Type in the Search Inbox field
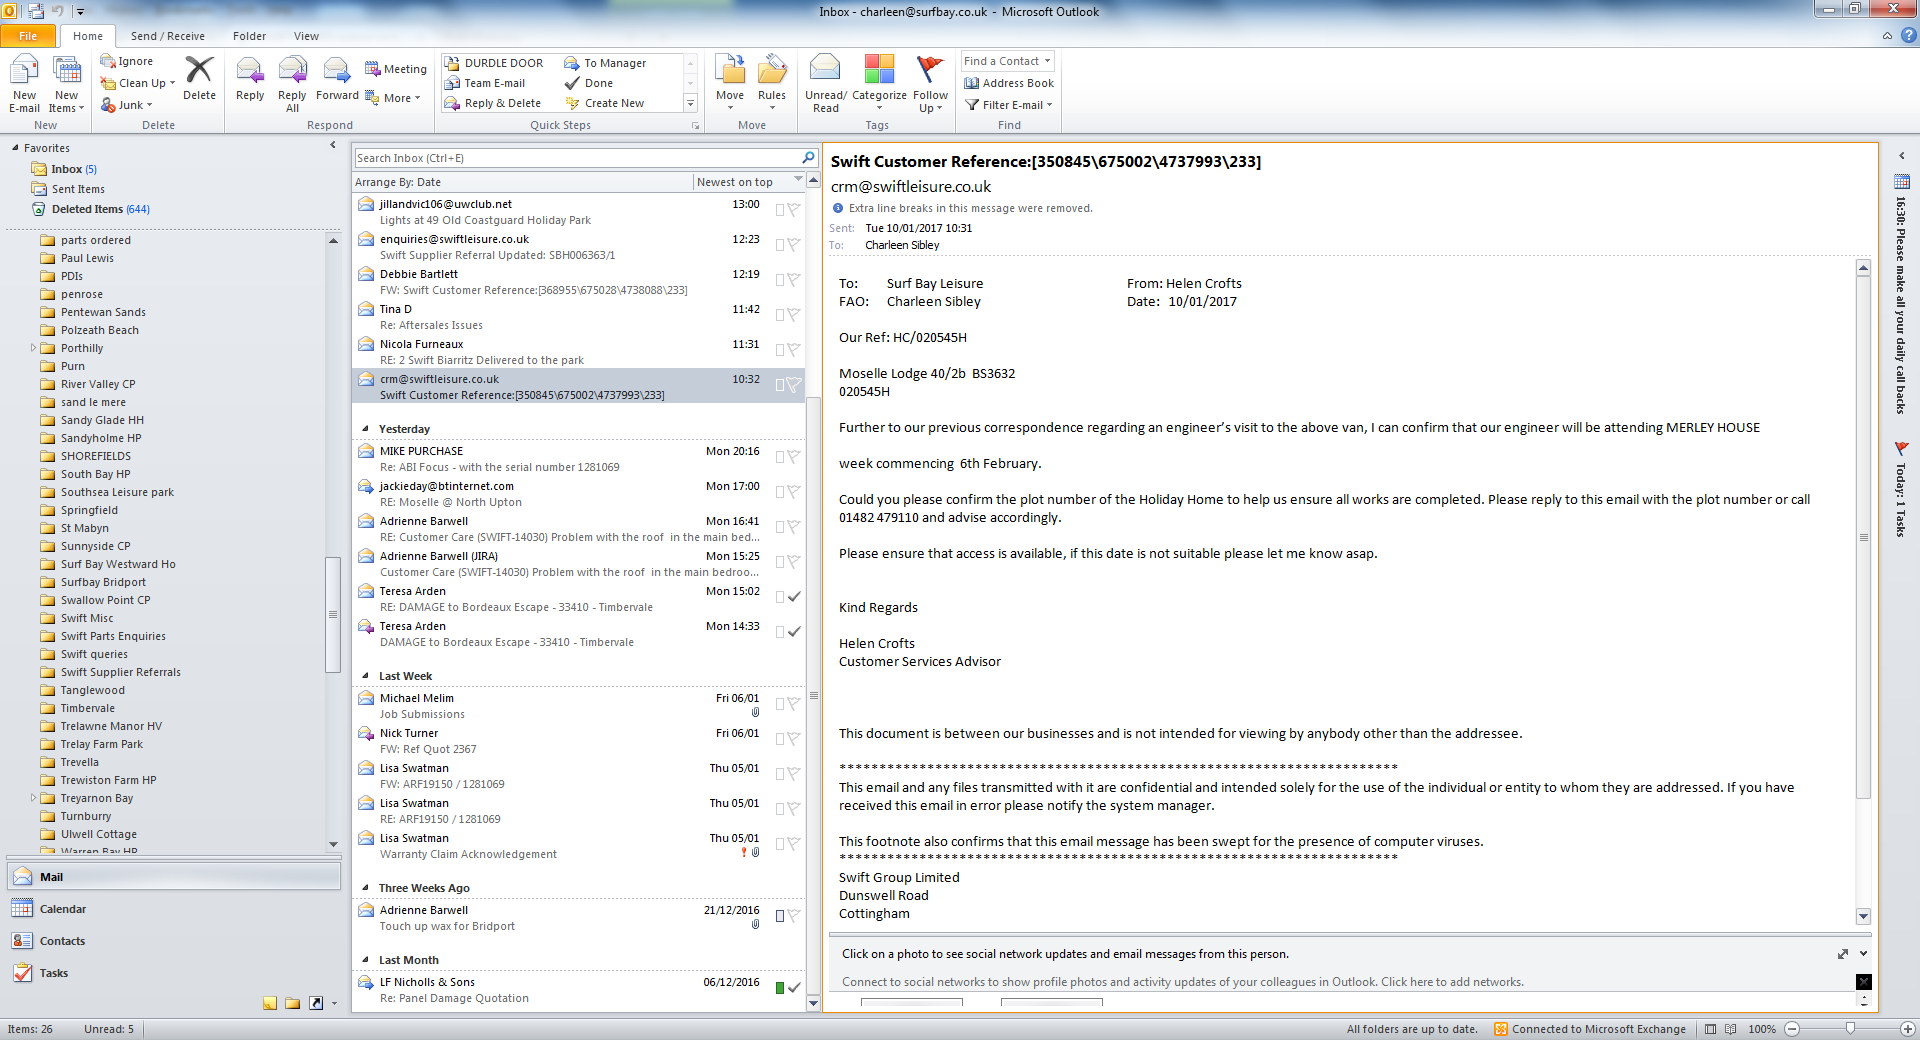 [578, 158]
